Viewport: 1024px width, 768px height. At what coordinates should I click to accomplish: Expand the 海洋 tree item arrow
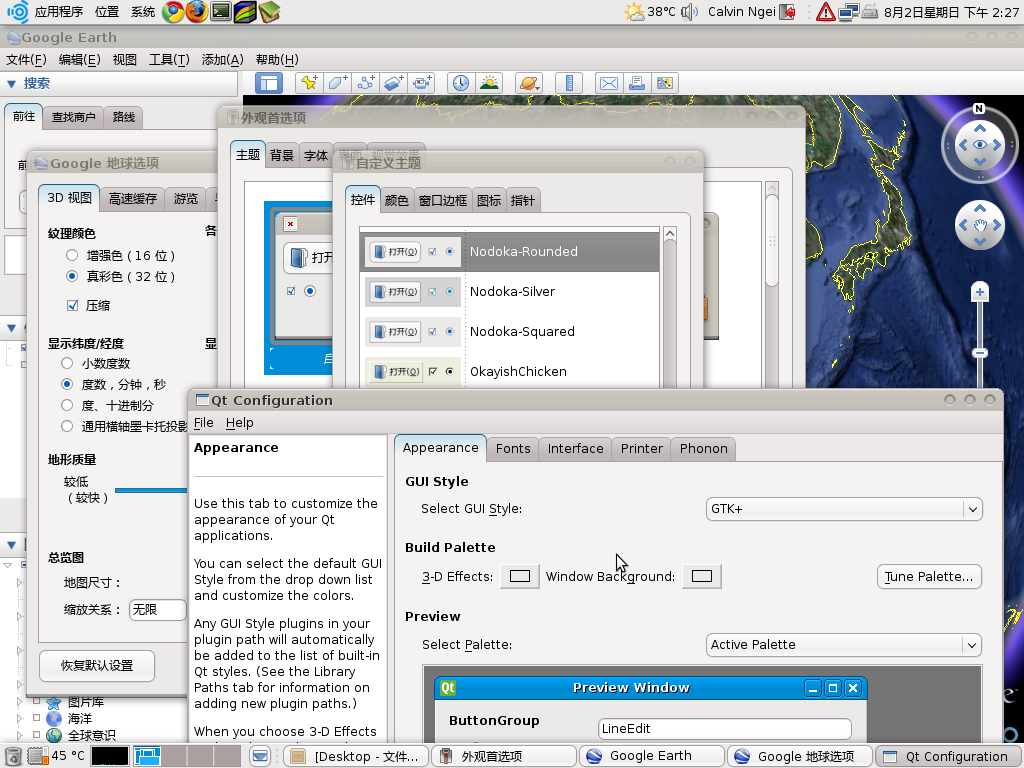(x=20, y=718)
